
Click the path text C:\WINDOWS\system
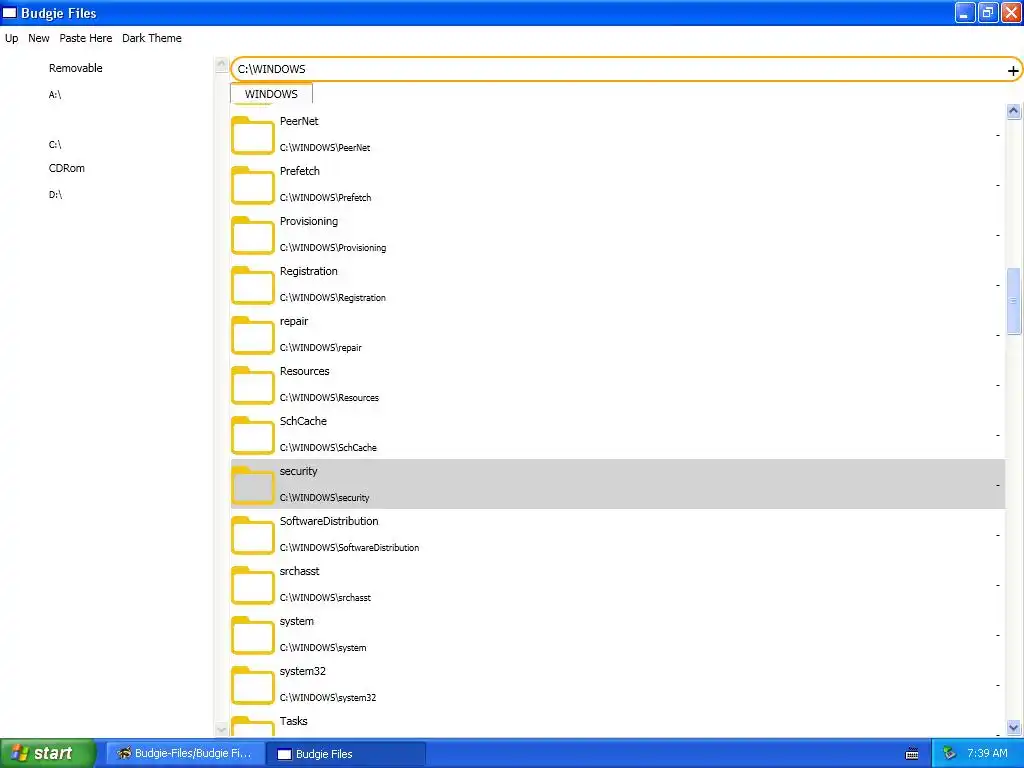pos(323,647)
